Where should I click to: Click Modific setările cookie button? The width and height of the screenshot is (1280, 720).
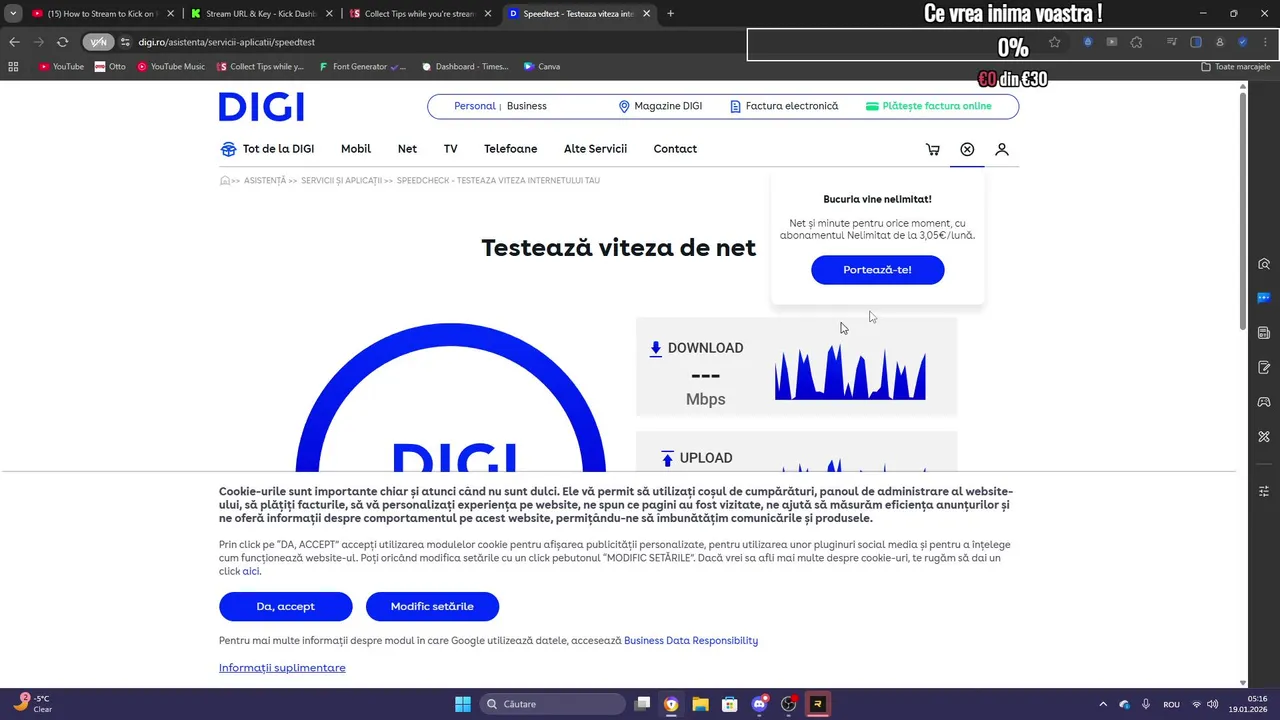[432, 606]
